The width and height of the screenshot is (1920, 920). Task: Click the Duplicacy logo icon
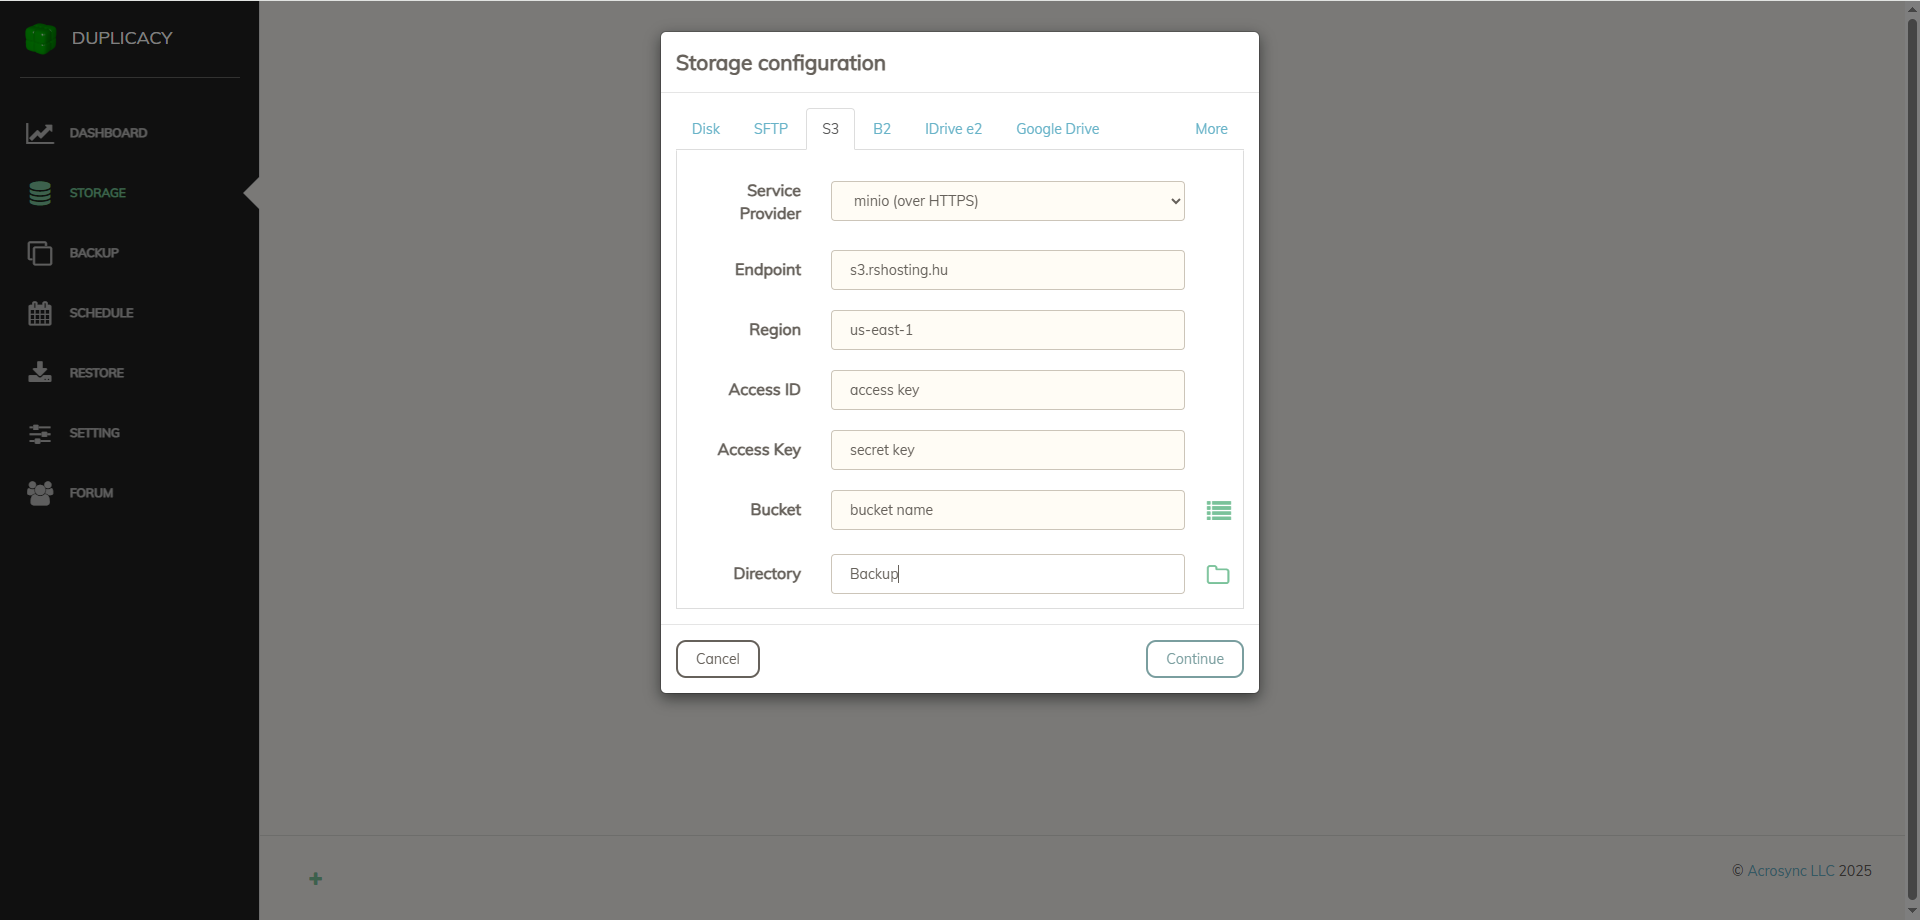click(41, 39)
